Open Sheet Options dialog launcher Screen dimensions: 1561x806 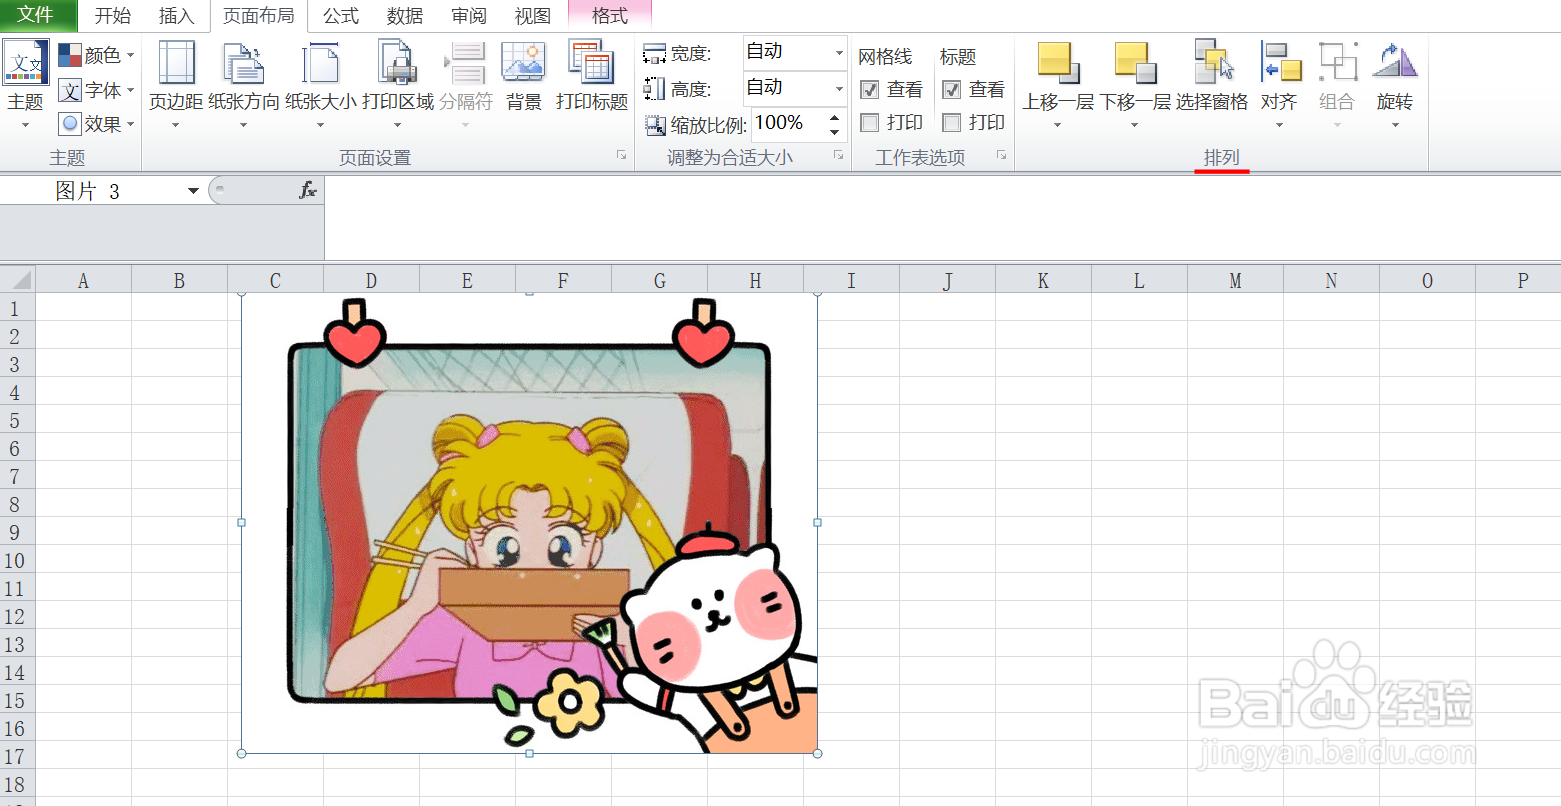(1001, 156)
